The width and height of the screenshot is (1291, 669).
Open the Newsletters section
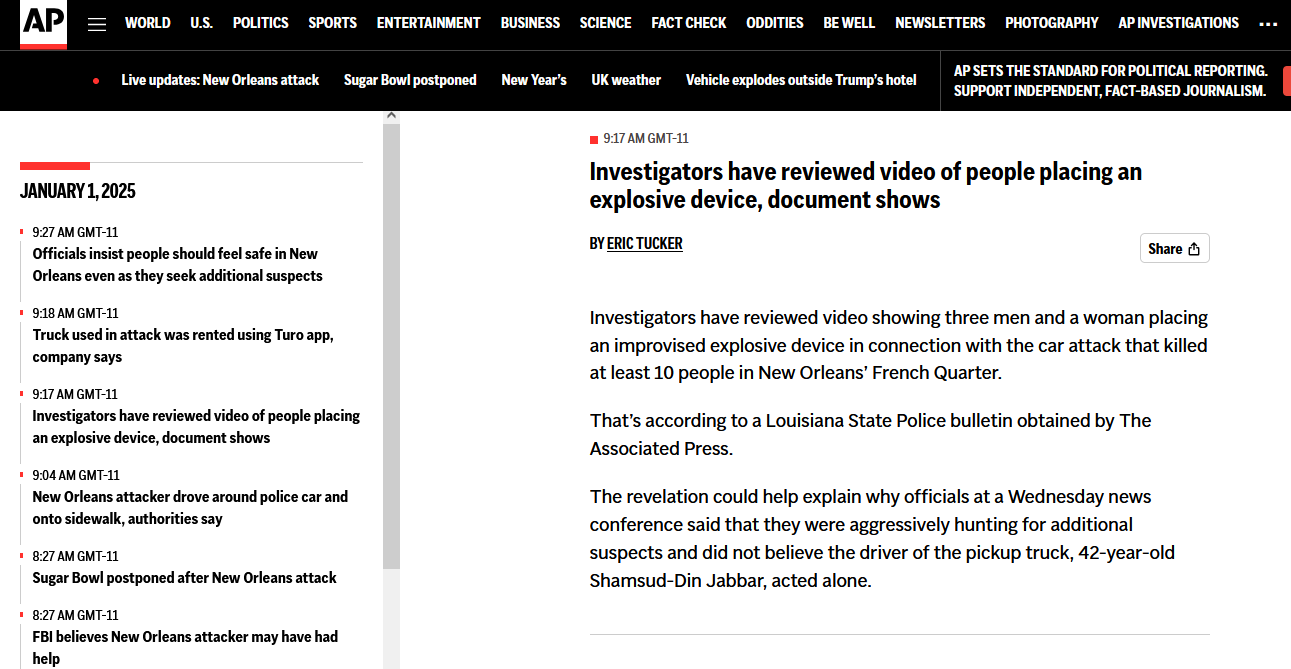[940, 23]
